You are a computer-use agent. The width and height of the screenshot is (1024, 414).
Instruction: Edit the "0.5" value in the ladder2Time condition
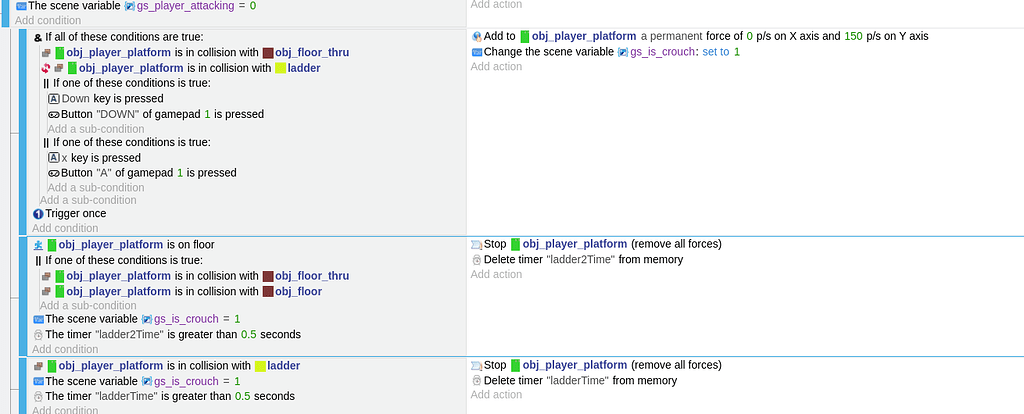tap(249, 334)
